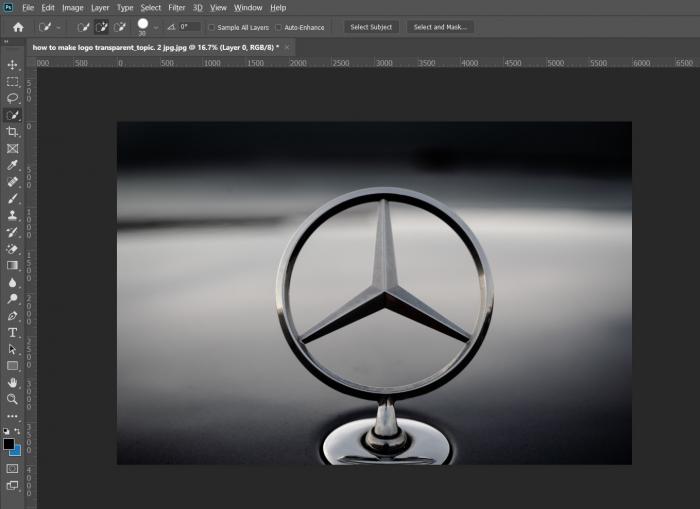This screenshot has width=700, height=509.
Task: Open the Select menu
Action: coord(150,8)
